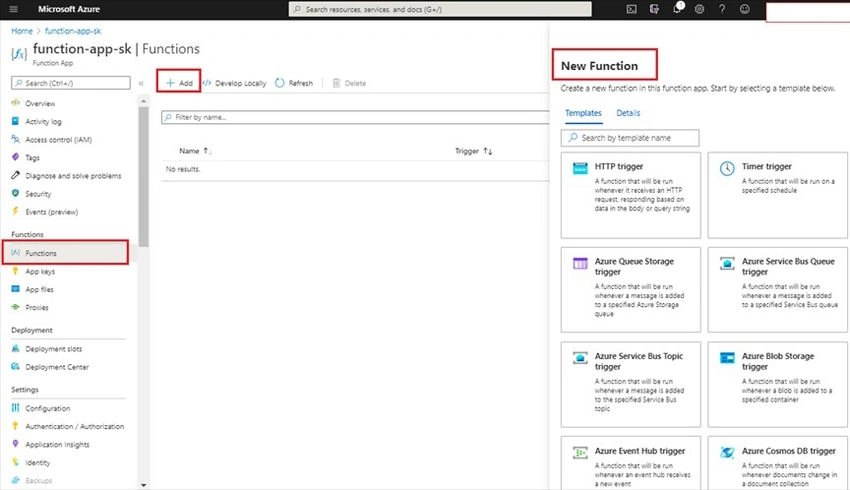Open portal settings gear
The width and height of the screenshot is (850, 490).
pyautogui.click(x=699, y=9)
